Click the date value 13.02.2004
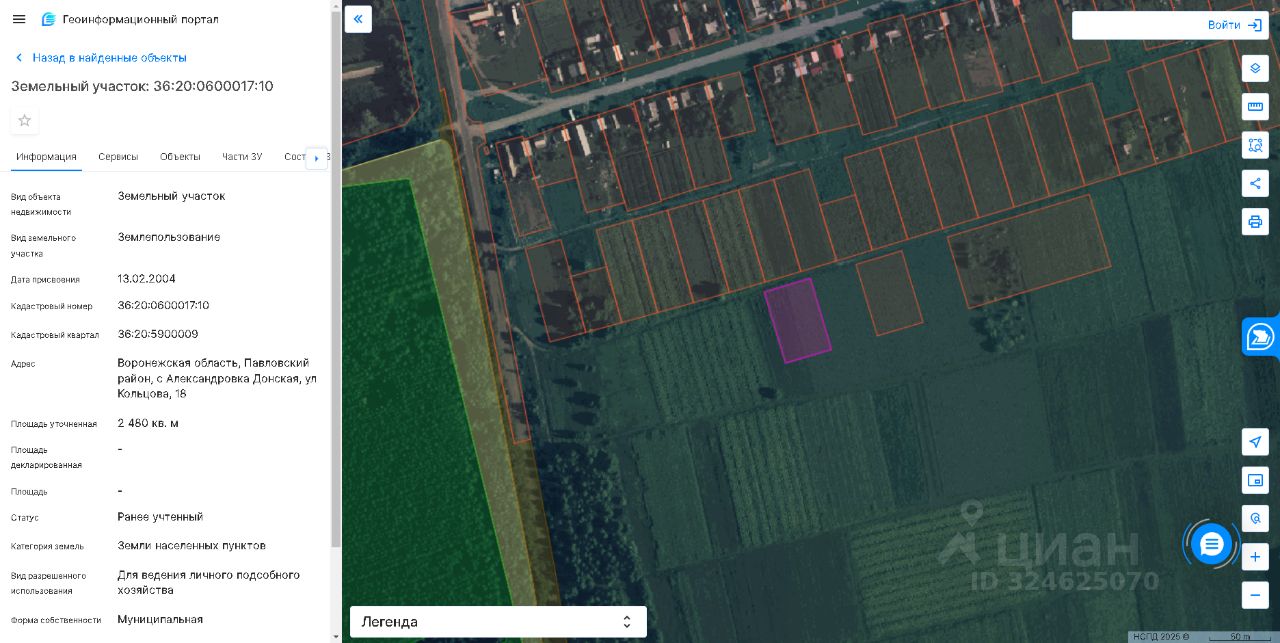Image resolution: width=1280 pixels, height=643 pixels. coord(146,279)
